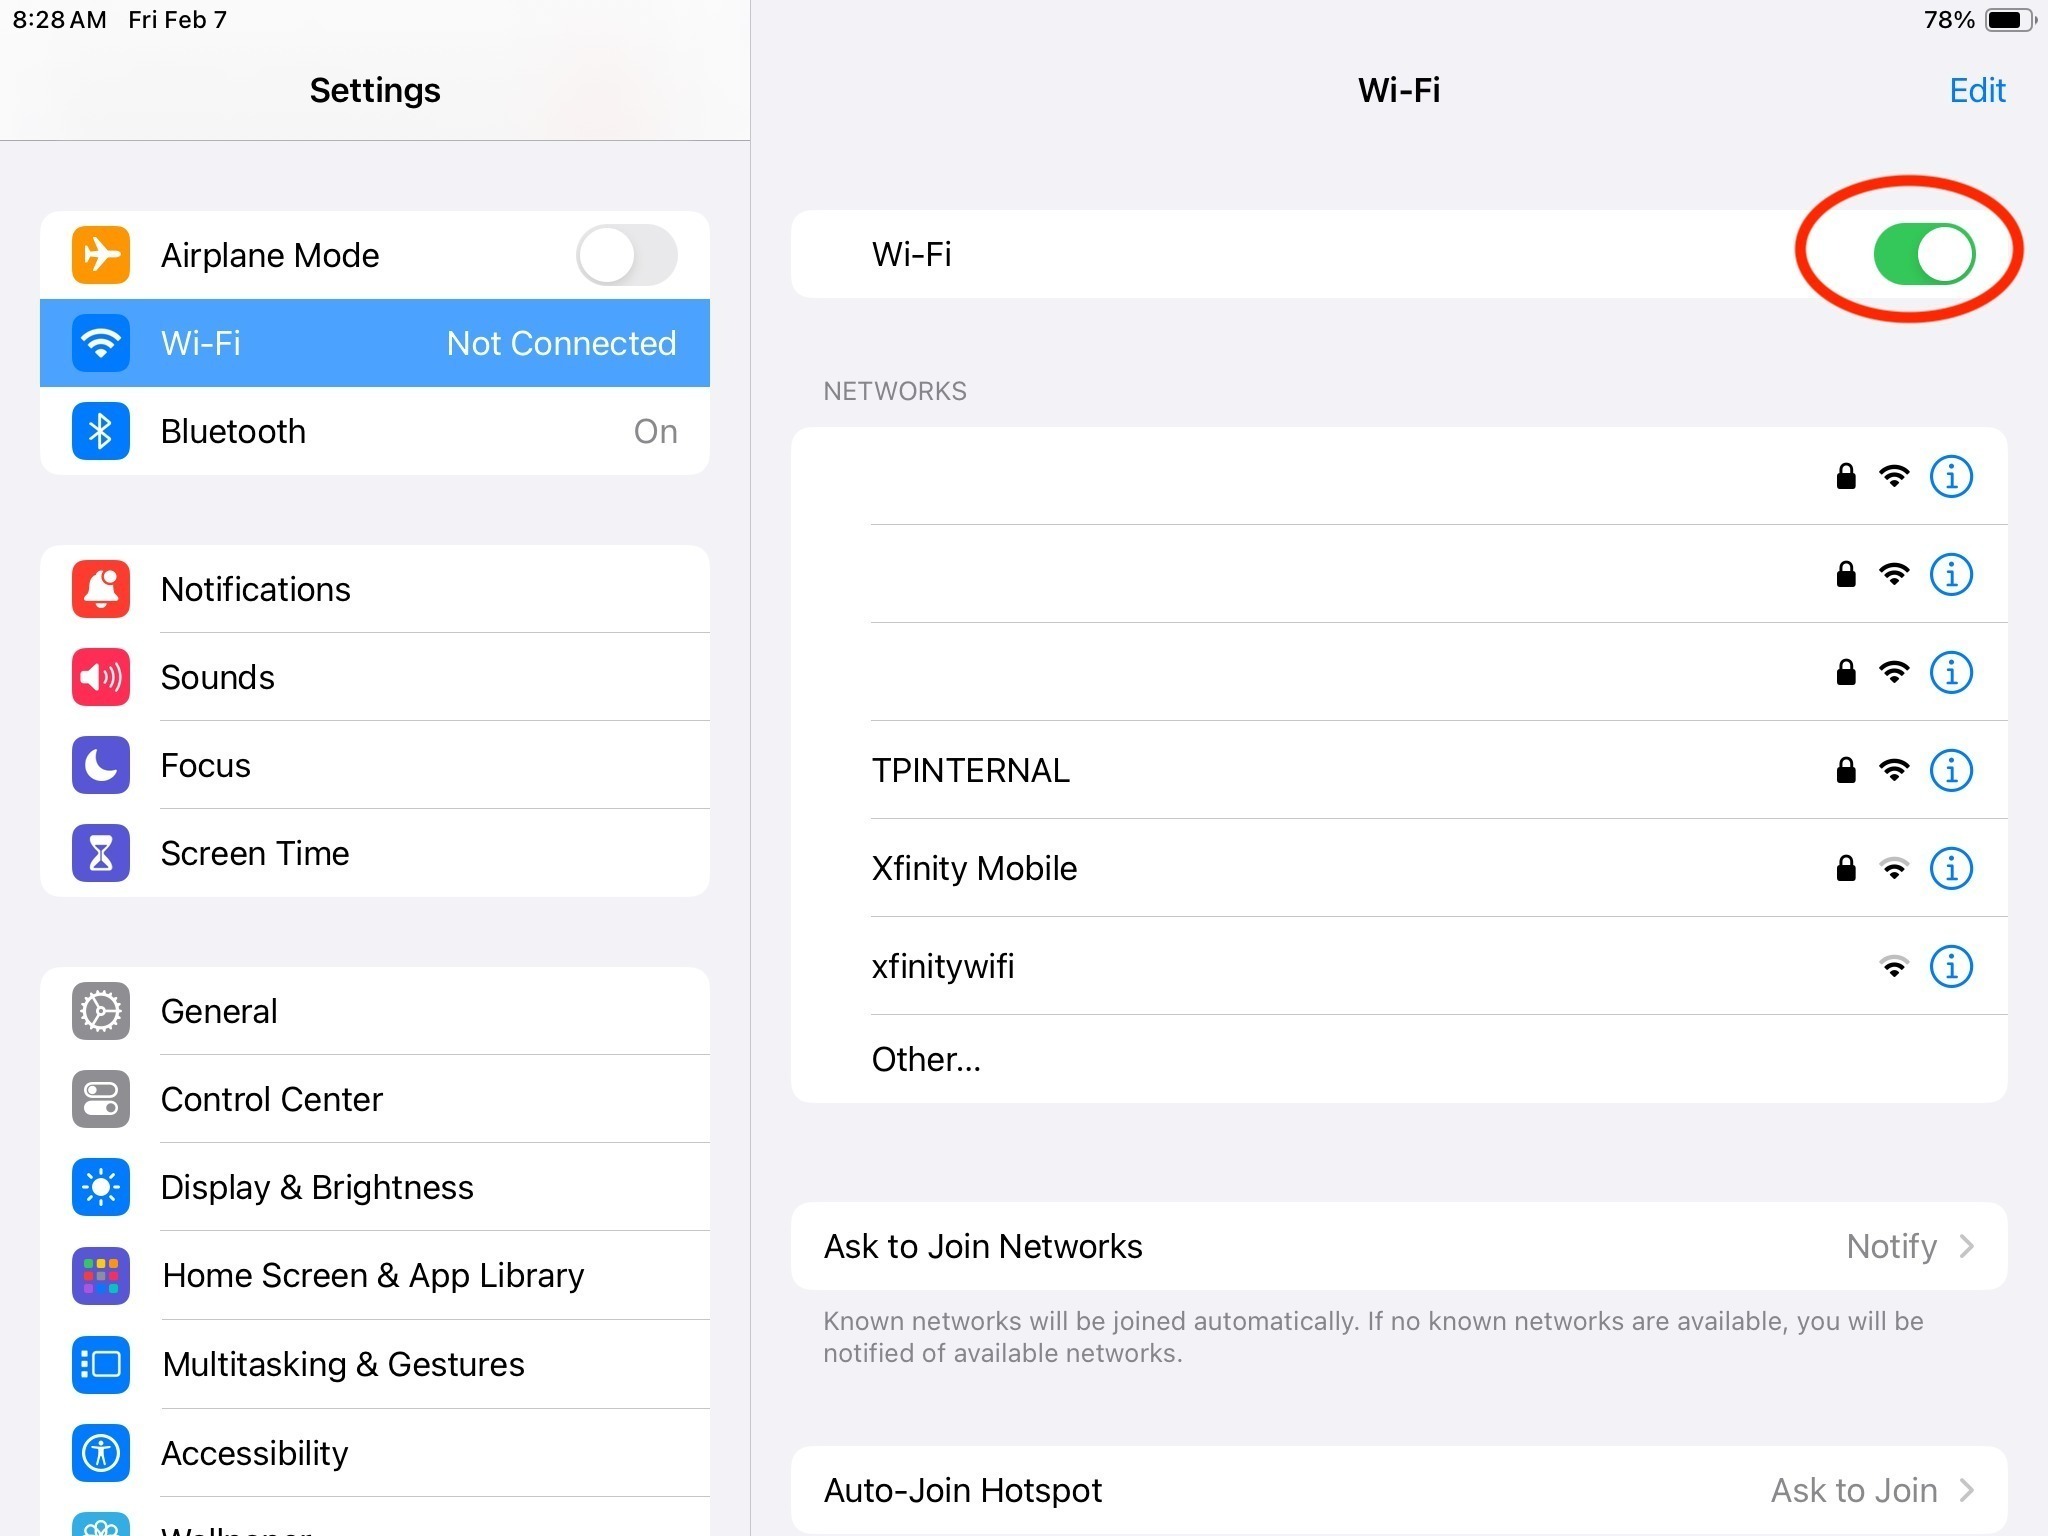Enable the Airplane Mode switch

pos(627,255)
